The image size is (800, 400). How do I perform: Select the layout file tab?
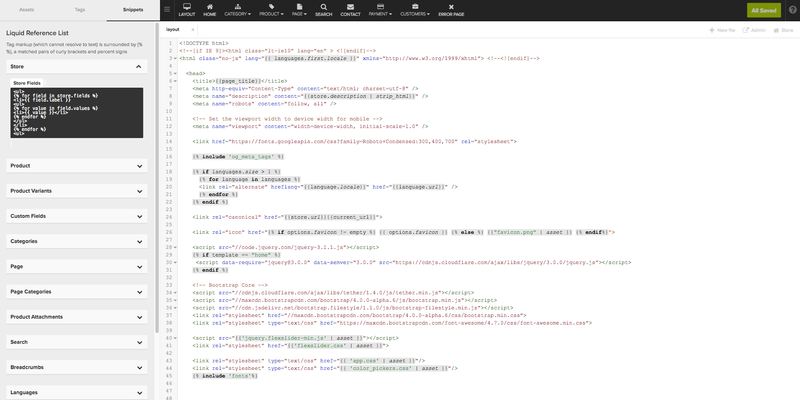click(173, 30)
